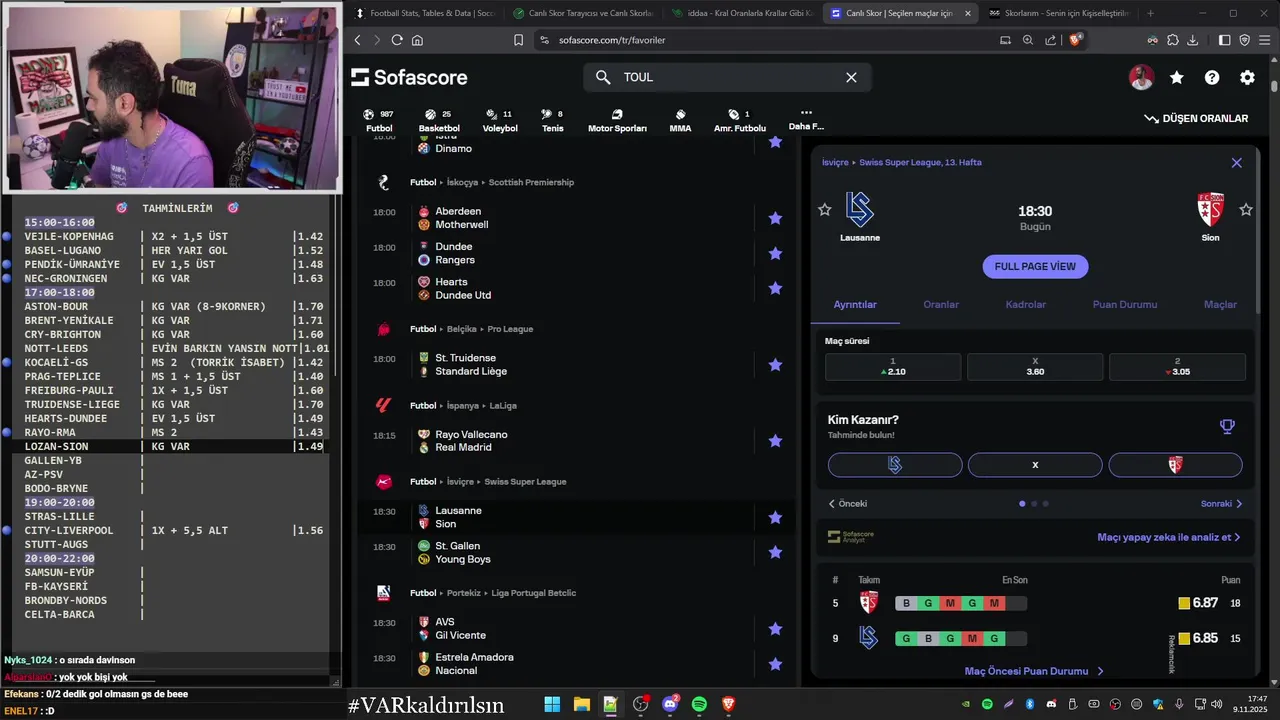Select the Tenis sport category
The height and width of the screenshot is (720, 1280).
pyautogui.click(x=552, y=121)
